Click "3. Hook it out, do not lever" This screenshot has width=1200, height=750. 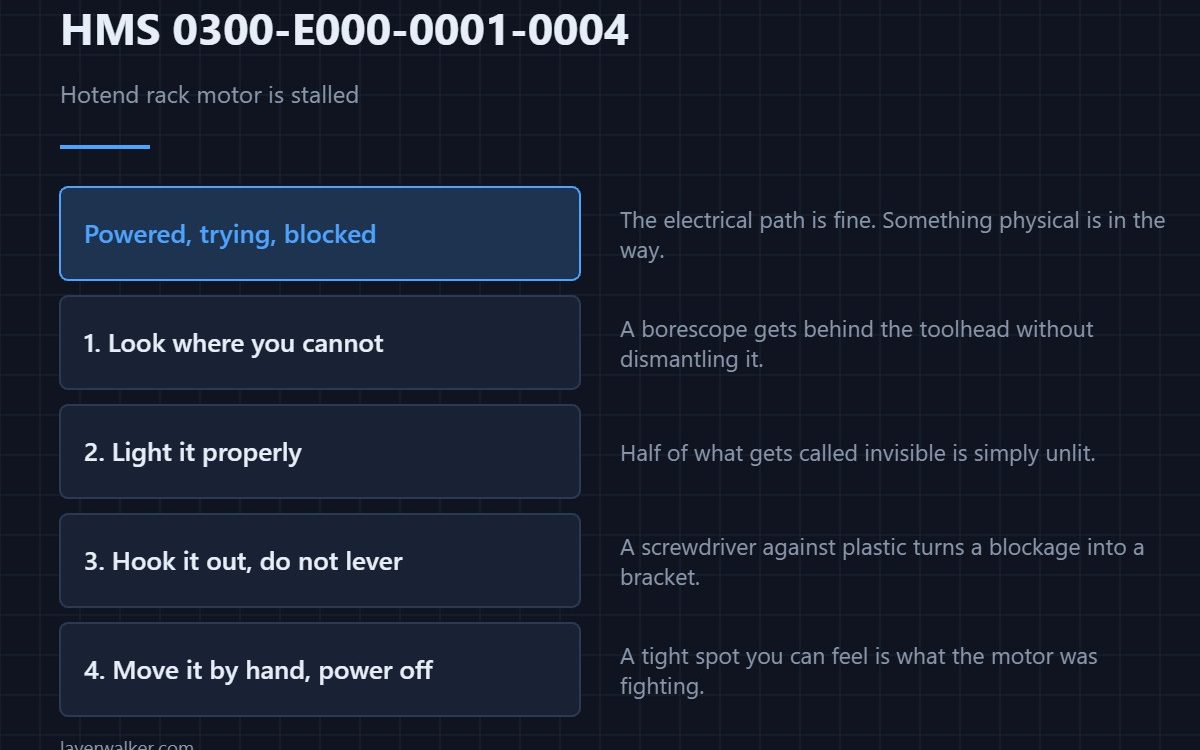(x=320, y=560)
